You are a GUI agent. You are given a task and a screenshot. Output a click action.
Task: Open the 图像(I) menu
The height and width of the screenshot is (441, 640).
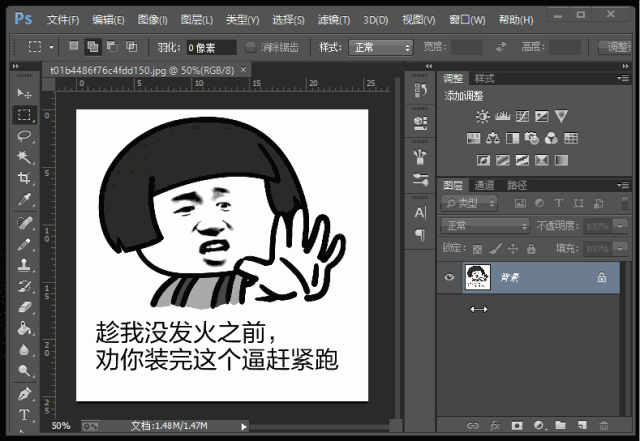[152, 19]
